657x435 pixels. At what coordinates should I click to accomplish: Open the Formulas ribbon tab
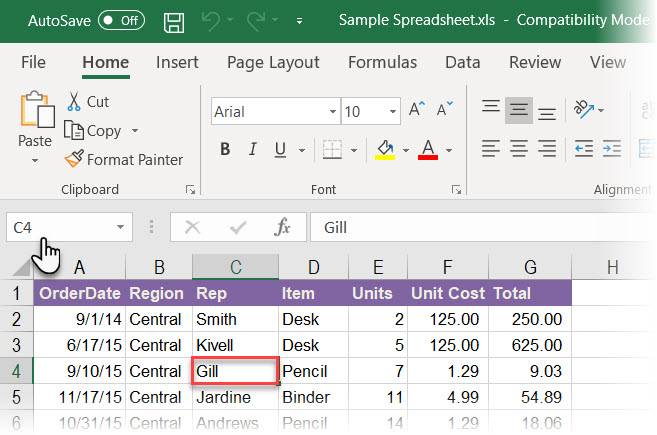pos(382,62)
